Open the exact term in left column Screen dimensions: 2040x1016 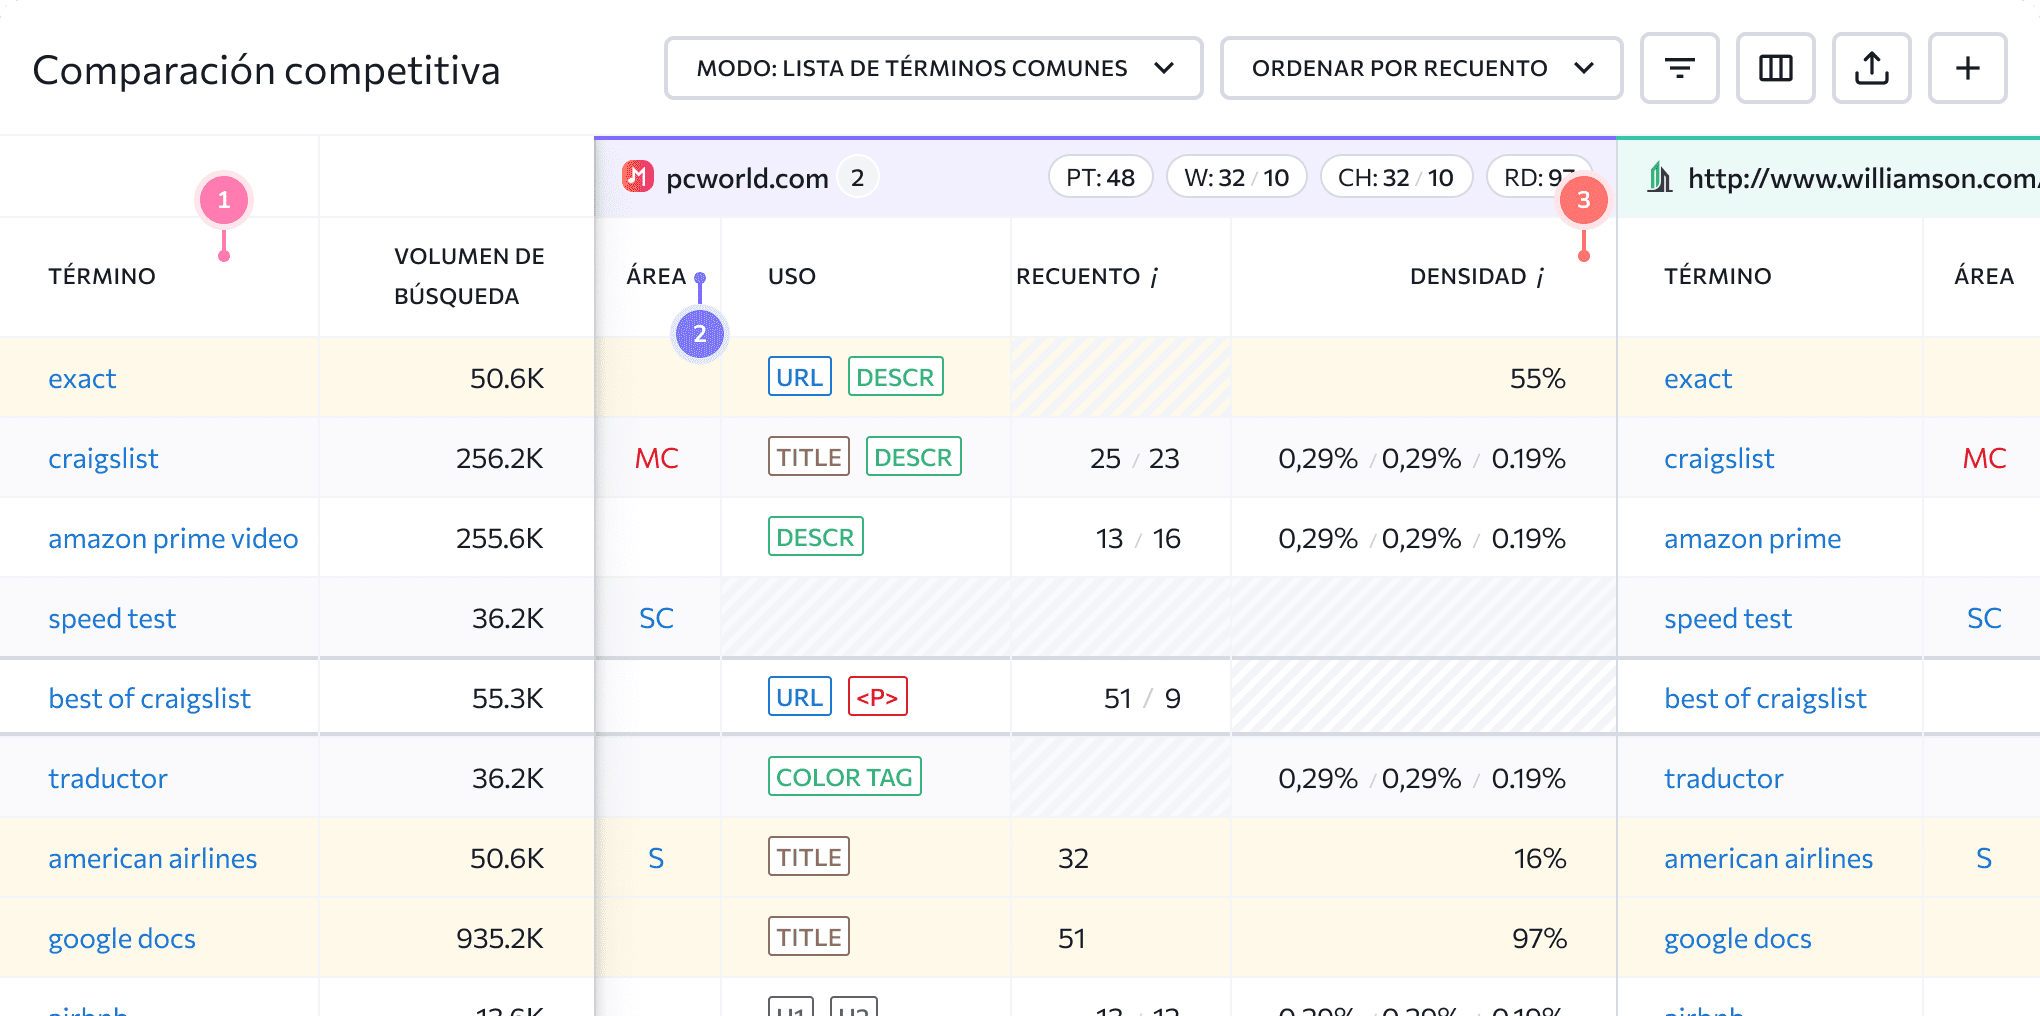(82, 378)
